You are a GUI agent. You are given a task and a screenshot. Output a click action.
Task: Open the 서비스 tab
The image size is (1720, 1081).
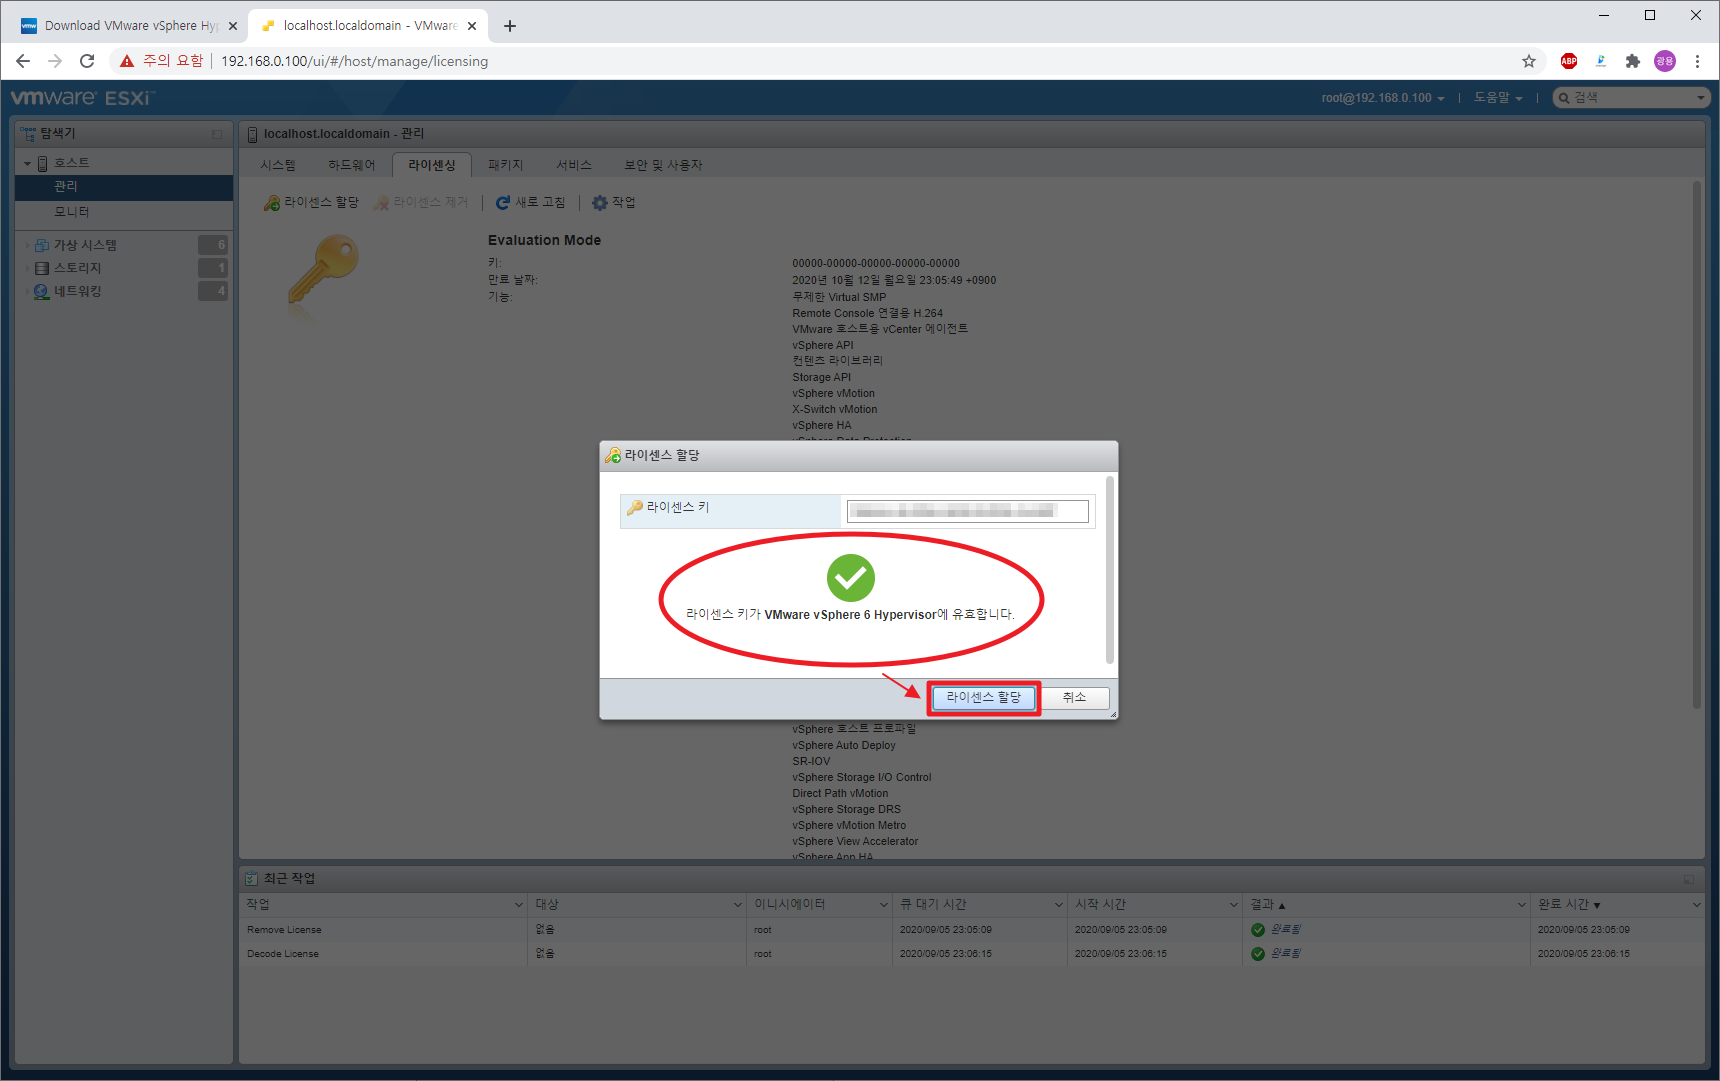click(574, 165)
